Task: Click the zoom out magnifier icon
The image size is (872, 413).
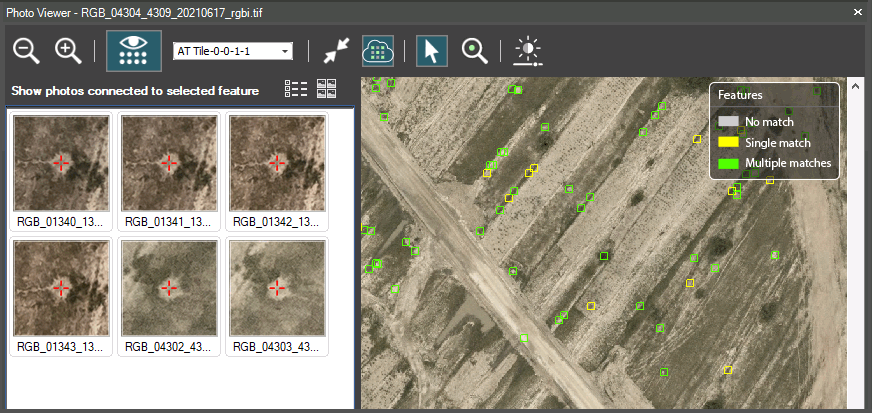Action: tap(26, 51)
